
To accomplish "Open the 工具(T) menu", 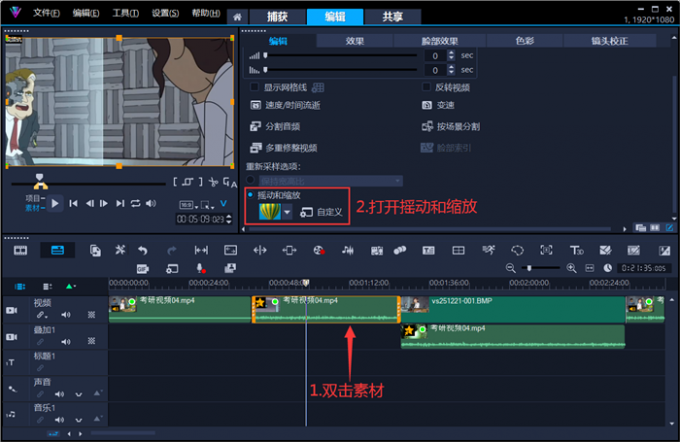I will [x=126, y=13].
